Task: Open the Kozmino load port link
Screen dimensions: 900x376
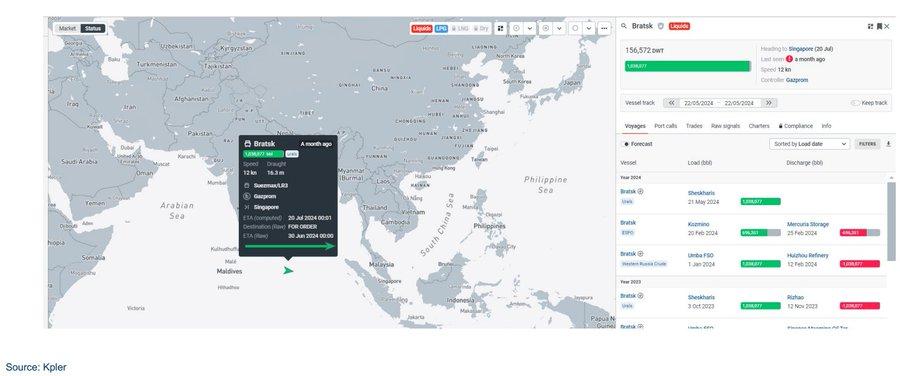Action: [x=699, y=224]
